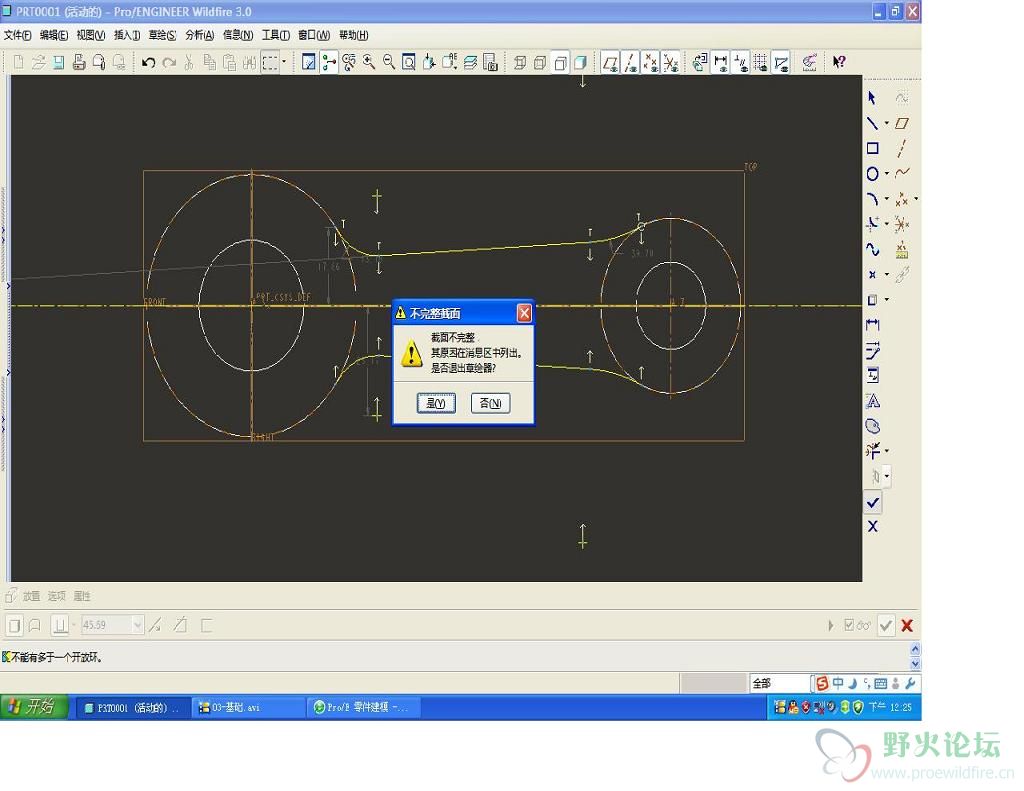
Task: Expand the Use Edge flyout arrow
Action: point(886,300)
